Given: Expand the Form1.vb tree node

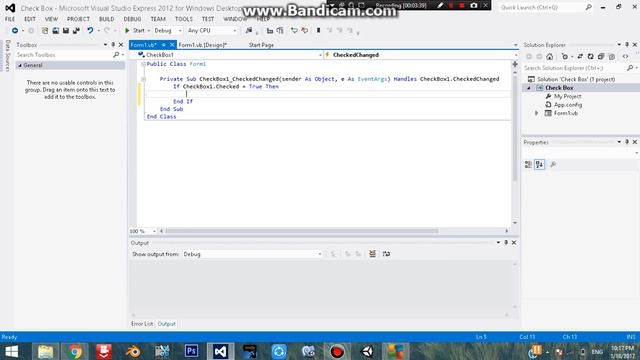Looking at the screenshot, I should coord(537,113).
